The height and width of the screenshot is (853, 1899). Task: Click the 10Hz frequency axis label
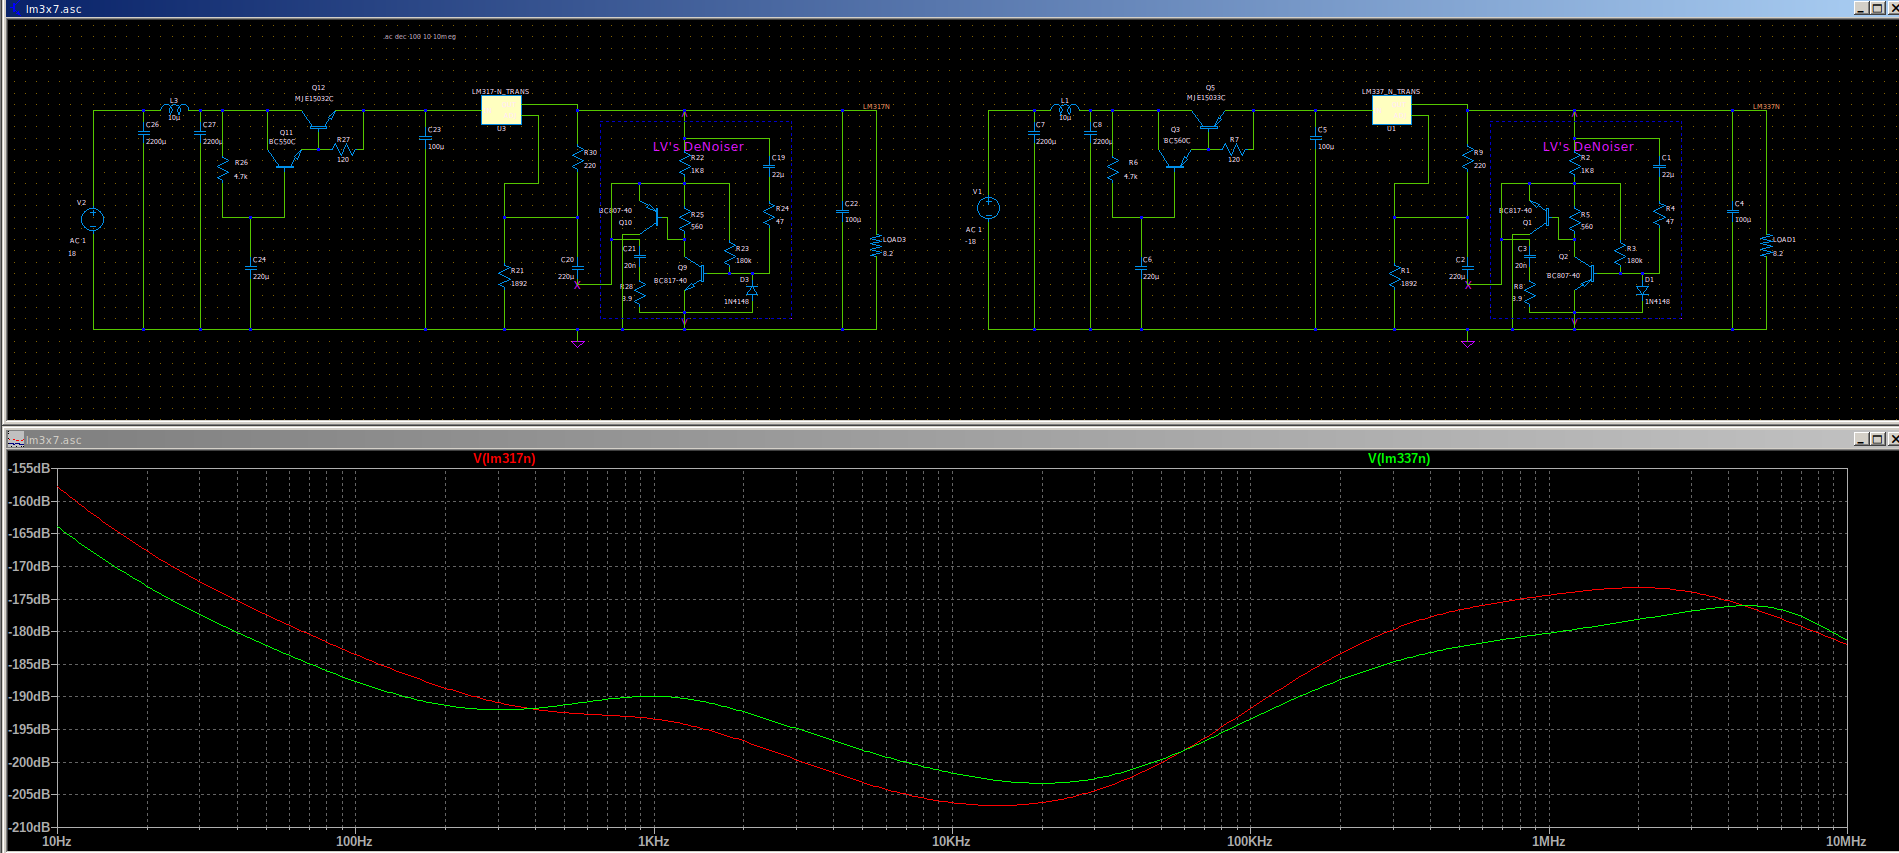[x=57, y=841]
